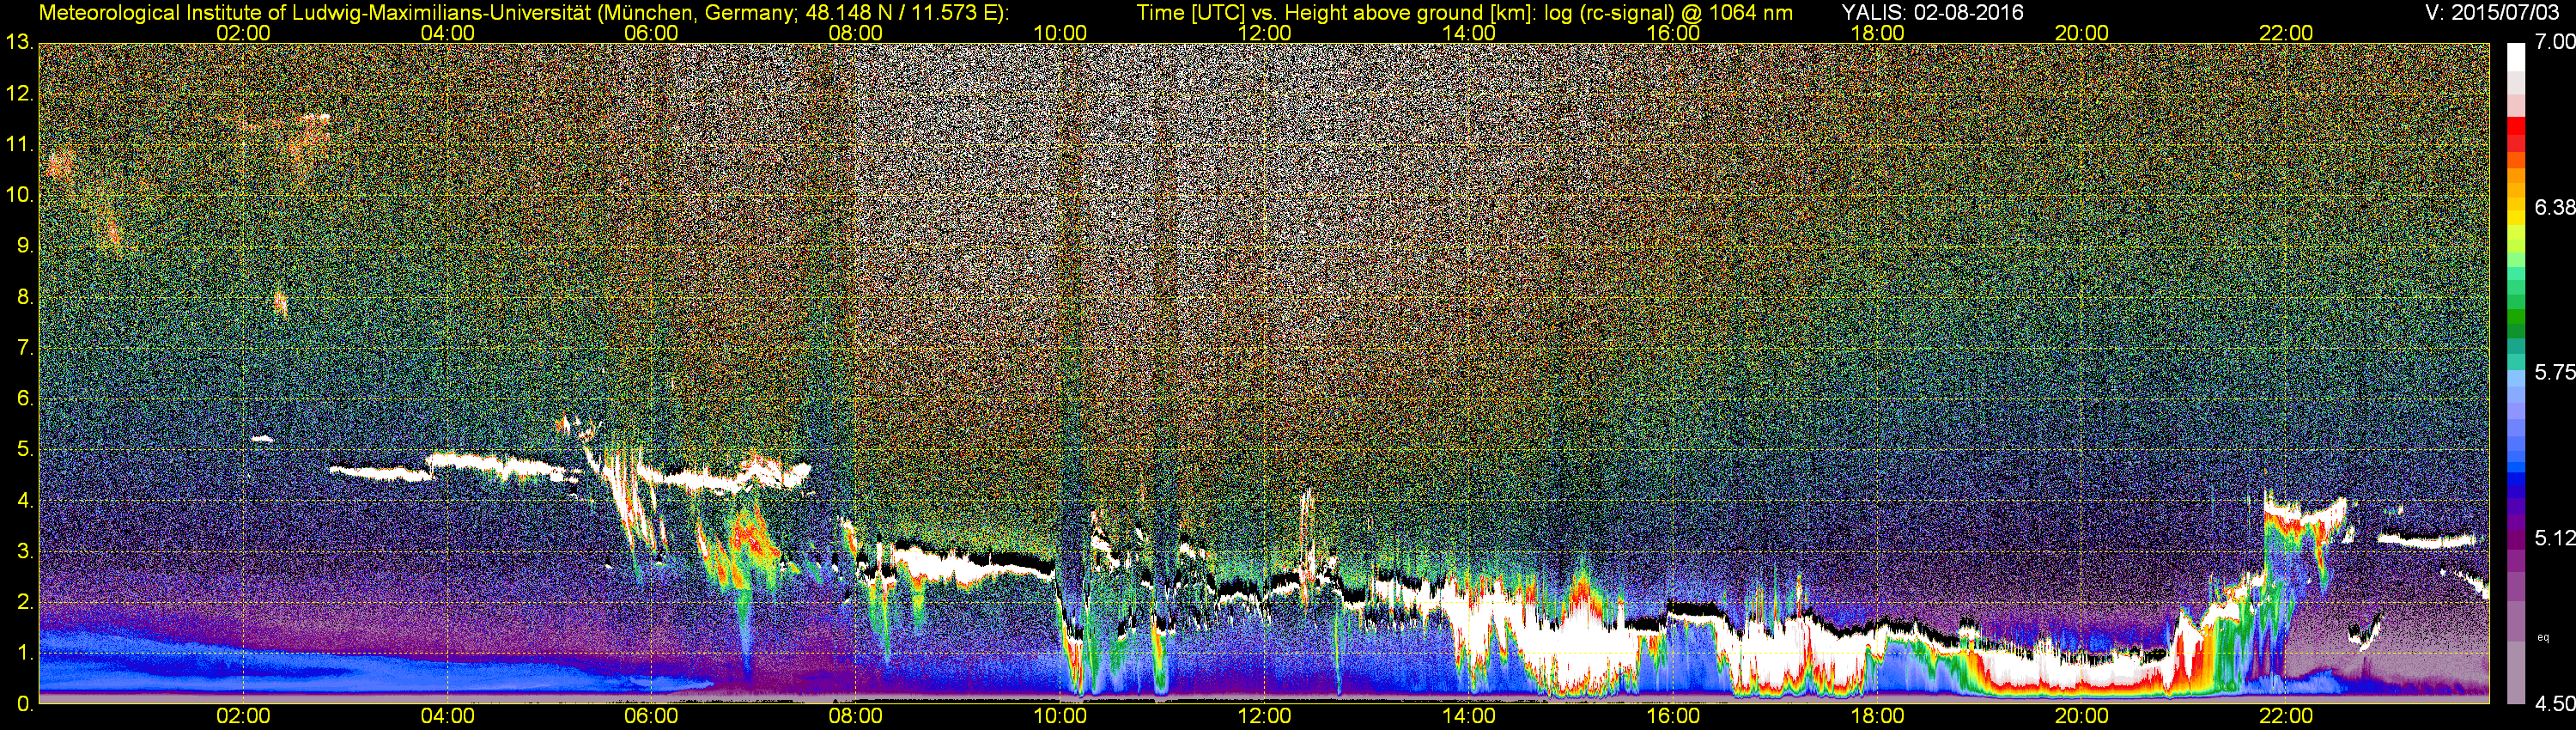Click the '16:00' label on the top time axis

point(1673,33)
